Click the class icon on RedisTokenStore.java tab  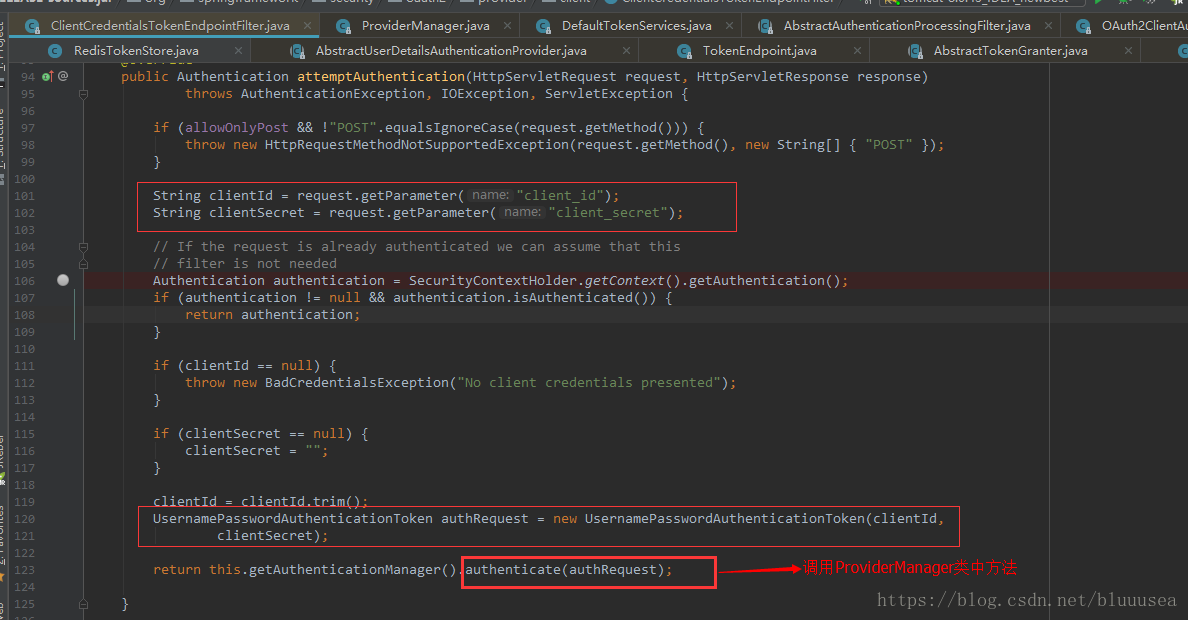click(55, 51)
